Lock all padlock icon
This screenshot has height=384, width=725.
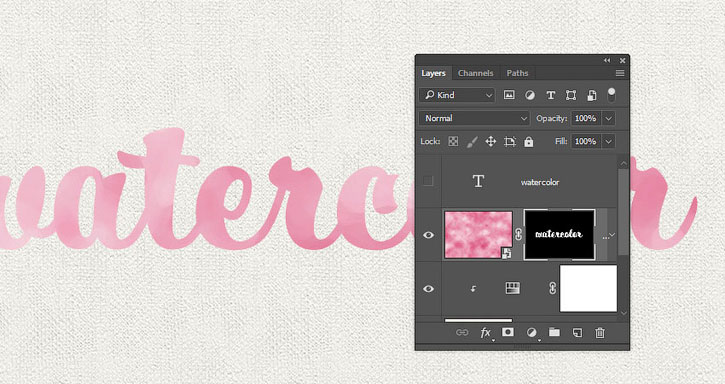(528, 142)
